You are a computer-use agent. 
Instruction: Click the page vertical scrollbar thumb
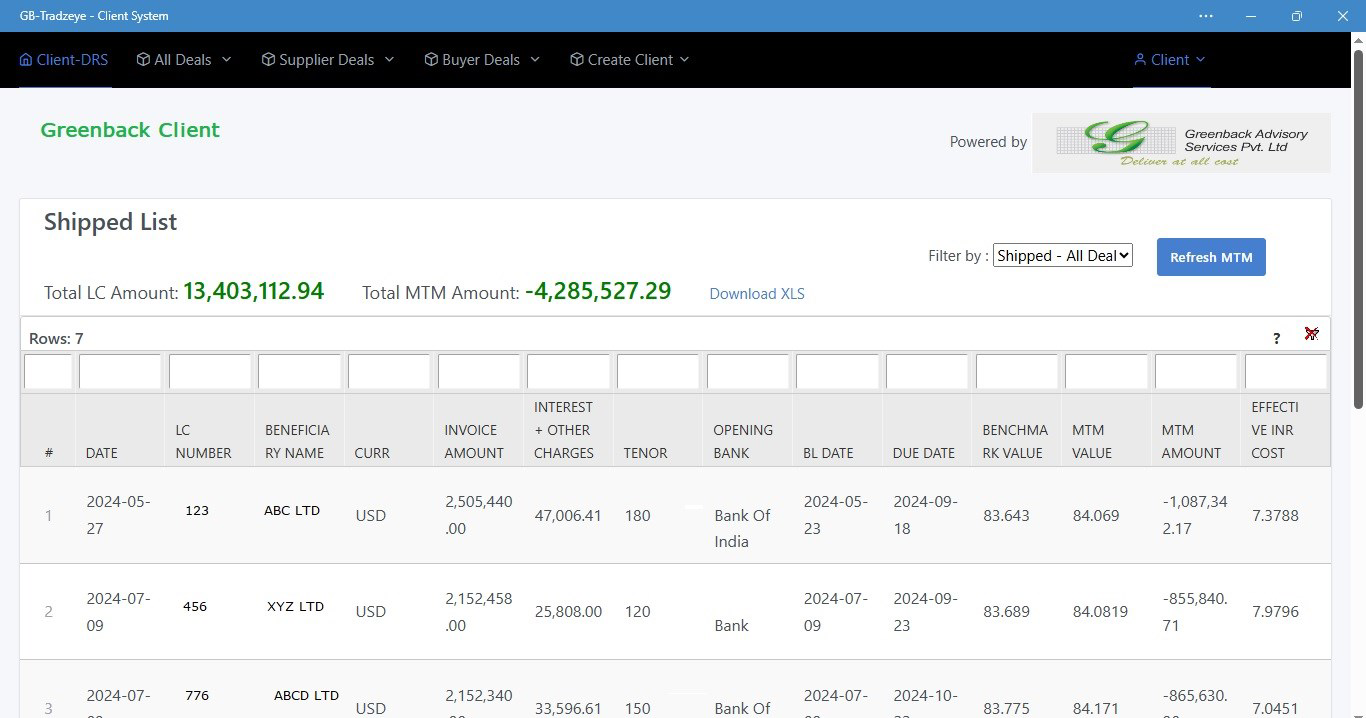pyautogui.click(x=1358, y=228)
